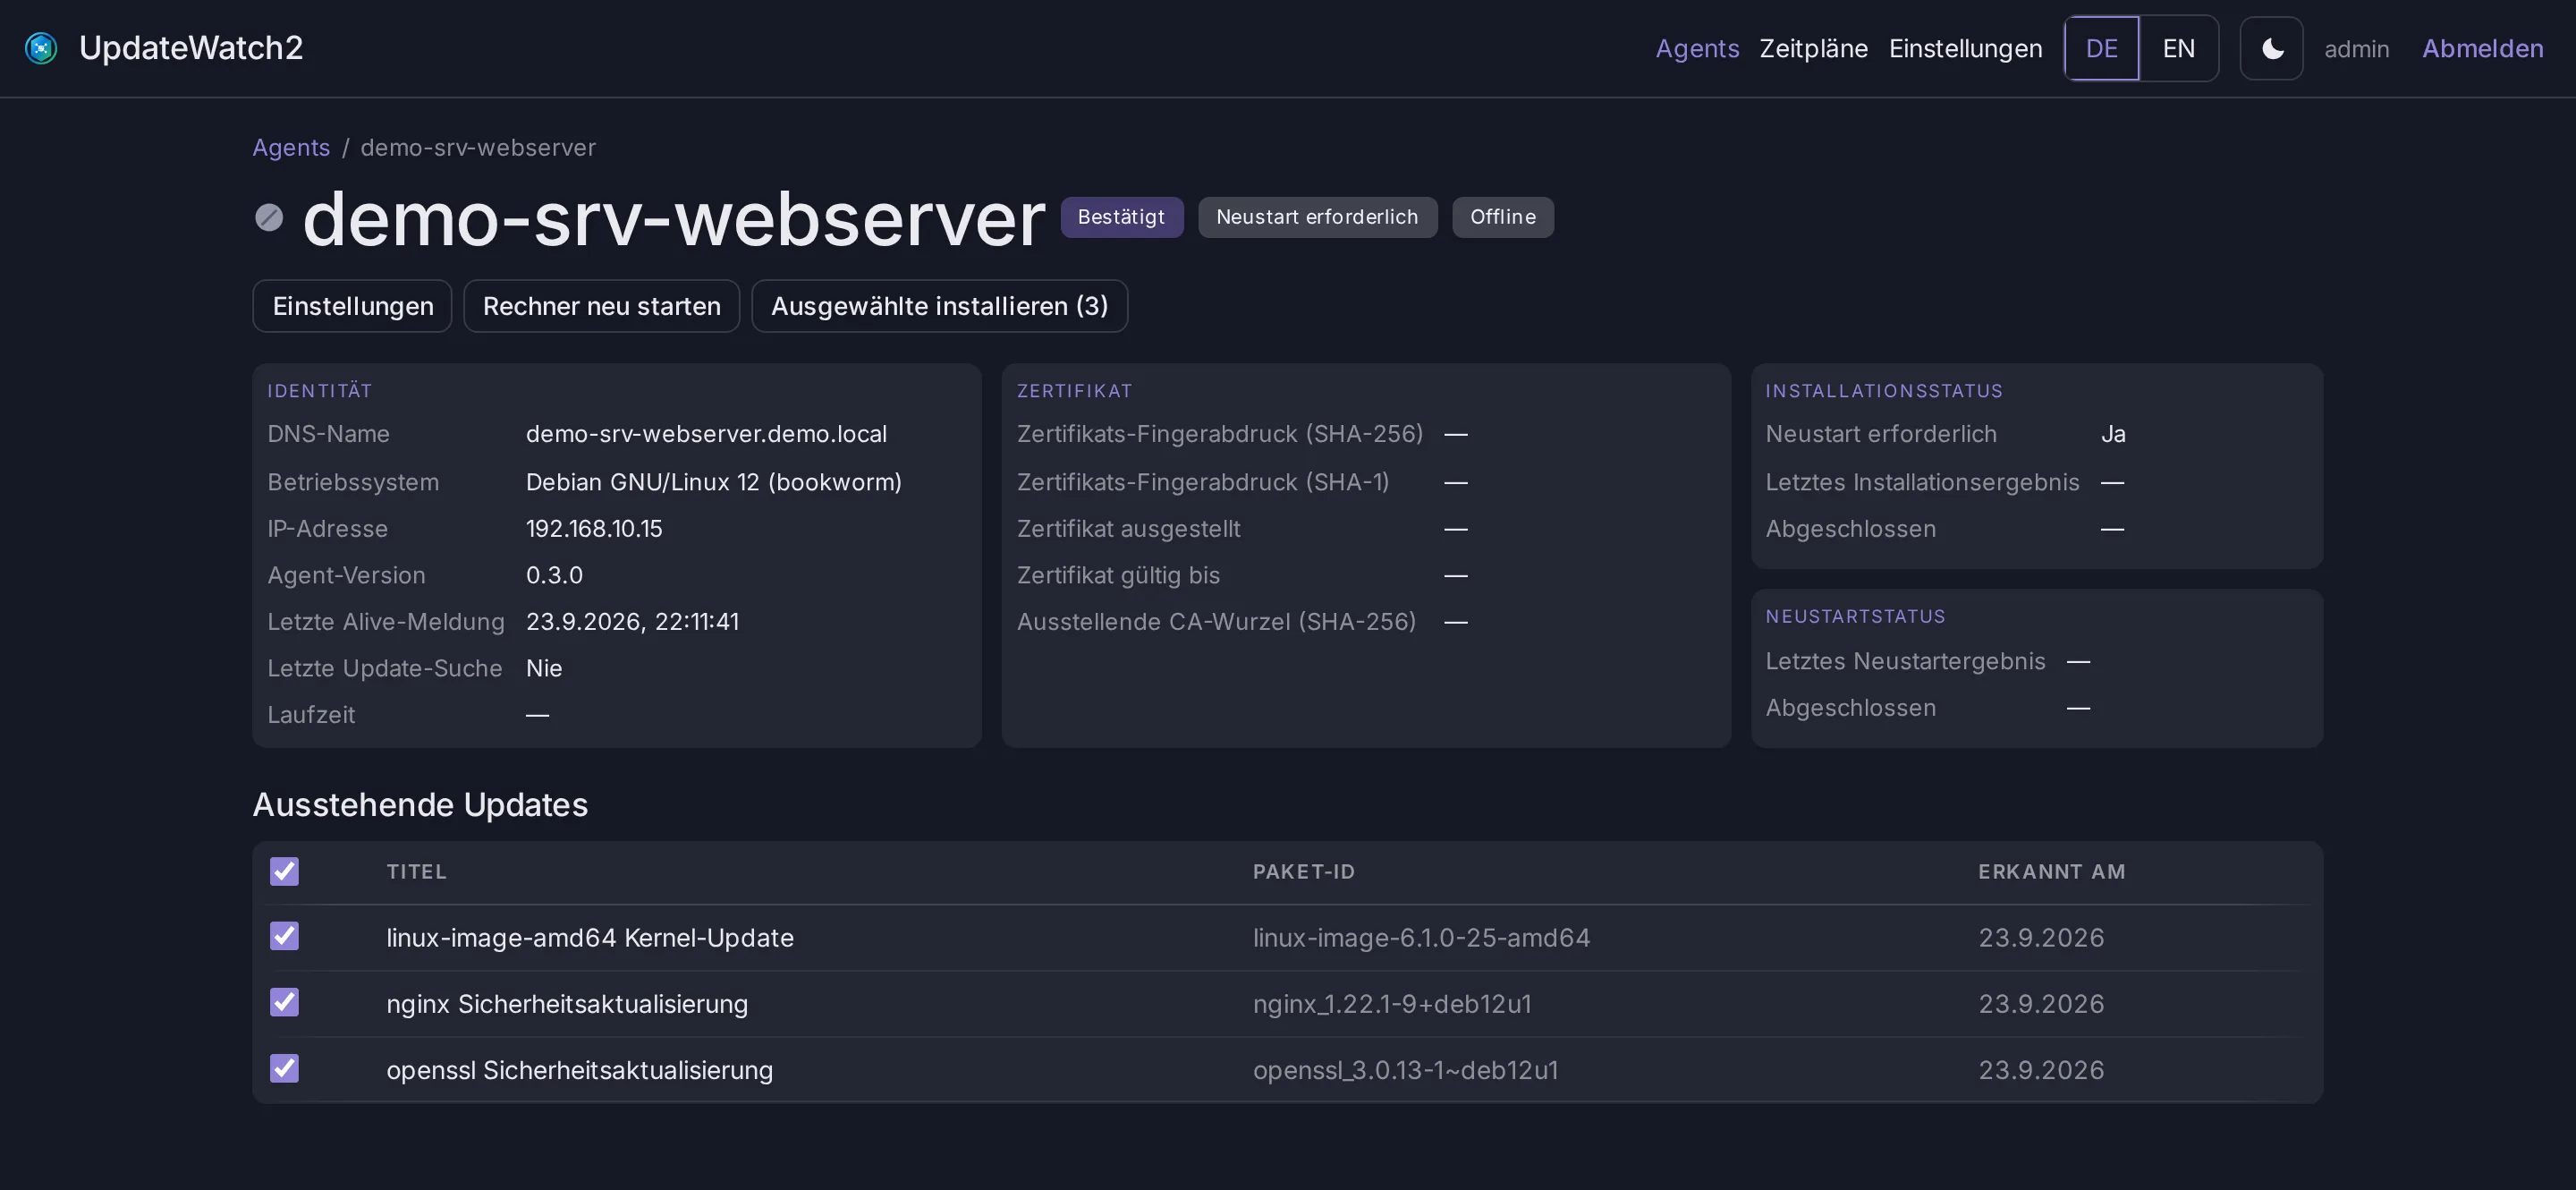Click the ERKANNT AM column header
Viewport: 2576px width, 1190px height.
tap(2051, 871)
